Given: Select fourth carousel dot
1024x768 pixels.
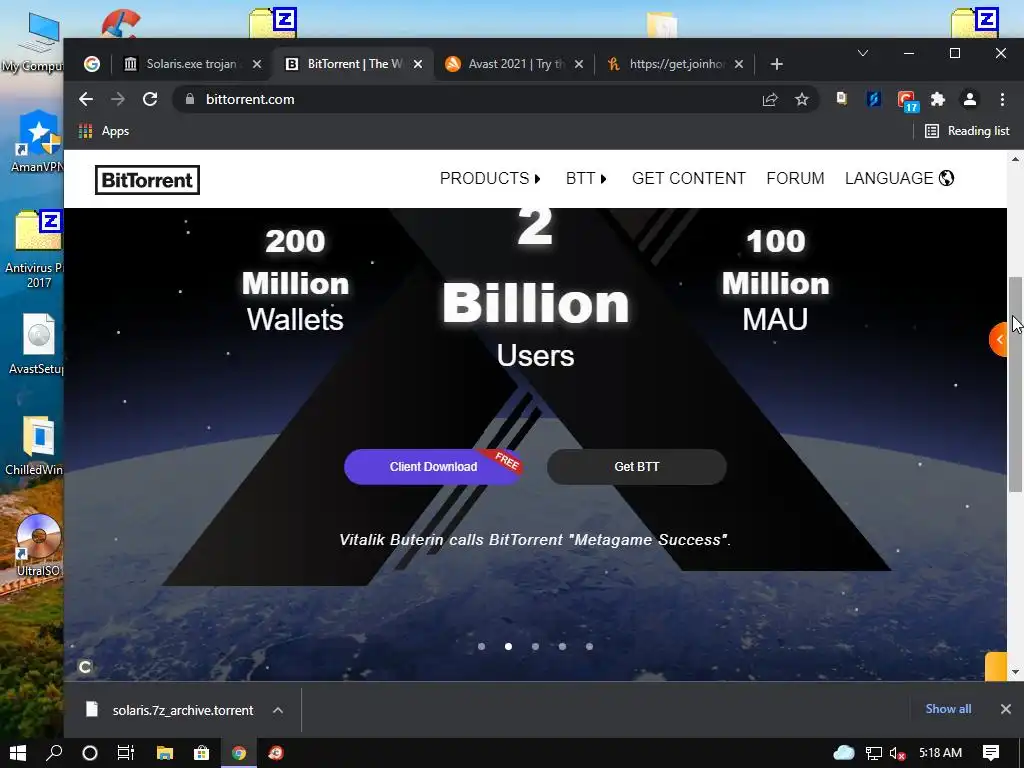Looking at the screenshot, I should pos(562,647).
